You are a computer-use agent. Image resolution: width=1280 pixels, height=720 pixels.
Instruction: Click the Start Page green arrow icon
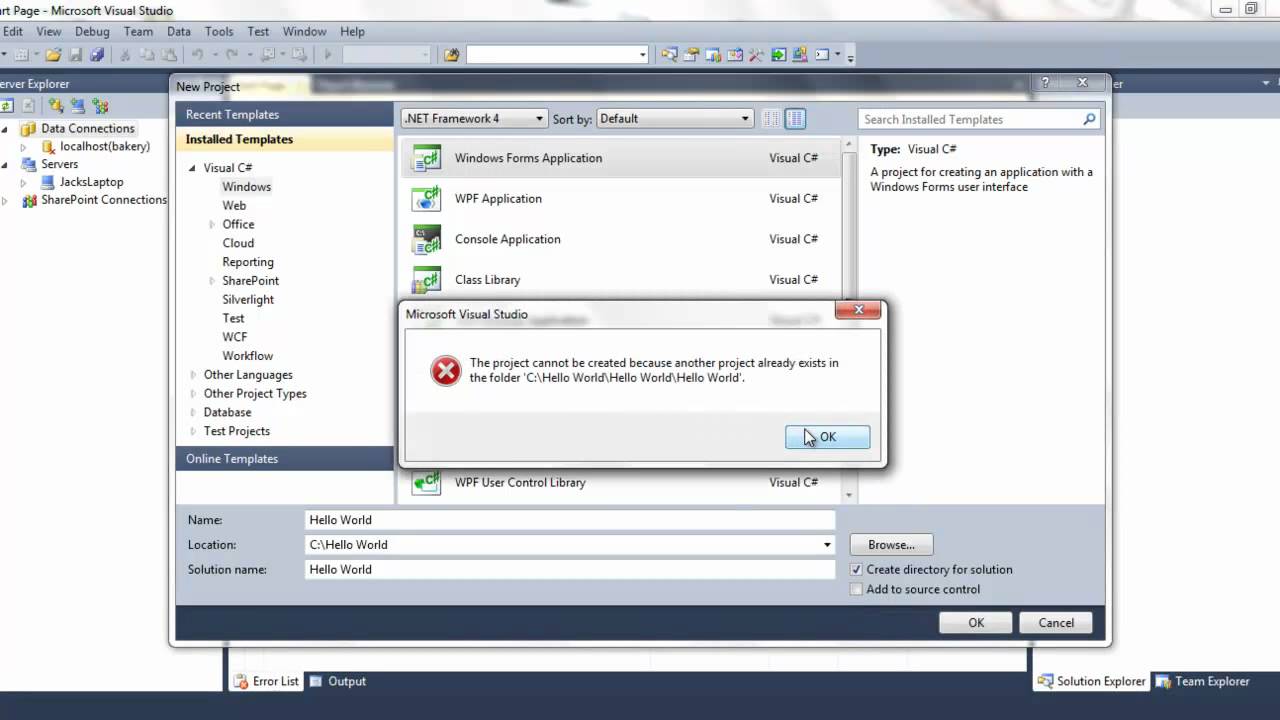pos(778,55)
